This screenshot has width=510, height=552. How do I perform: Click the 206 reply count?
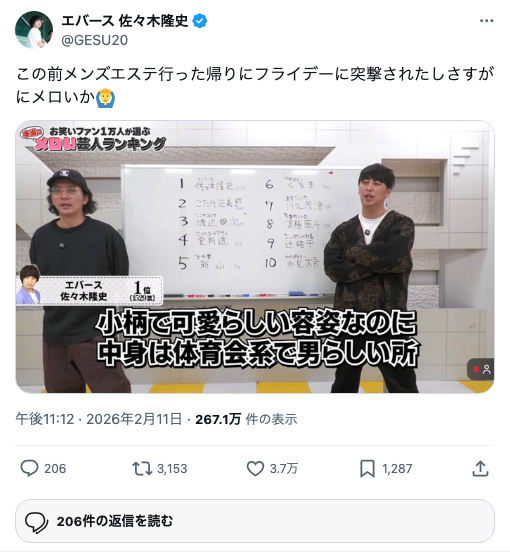coord(55,469)
